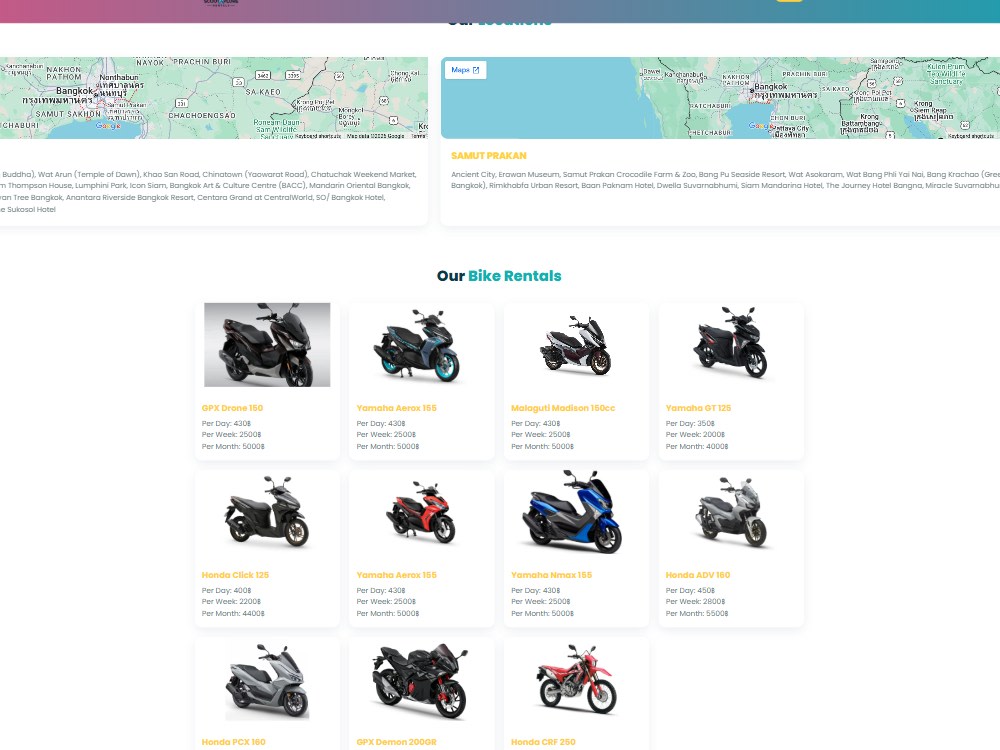
Task: Select the 'Our Bike Rentals' section heading
Action: [x=499, y=276]
